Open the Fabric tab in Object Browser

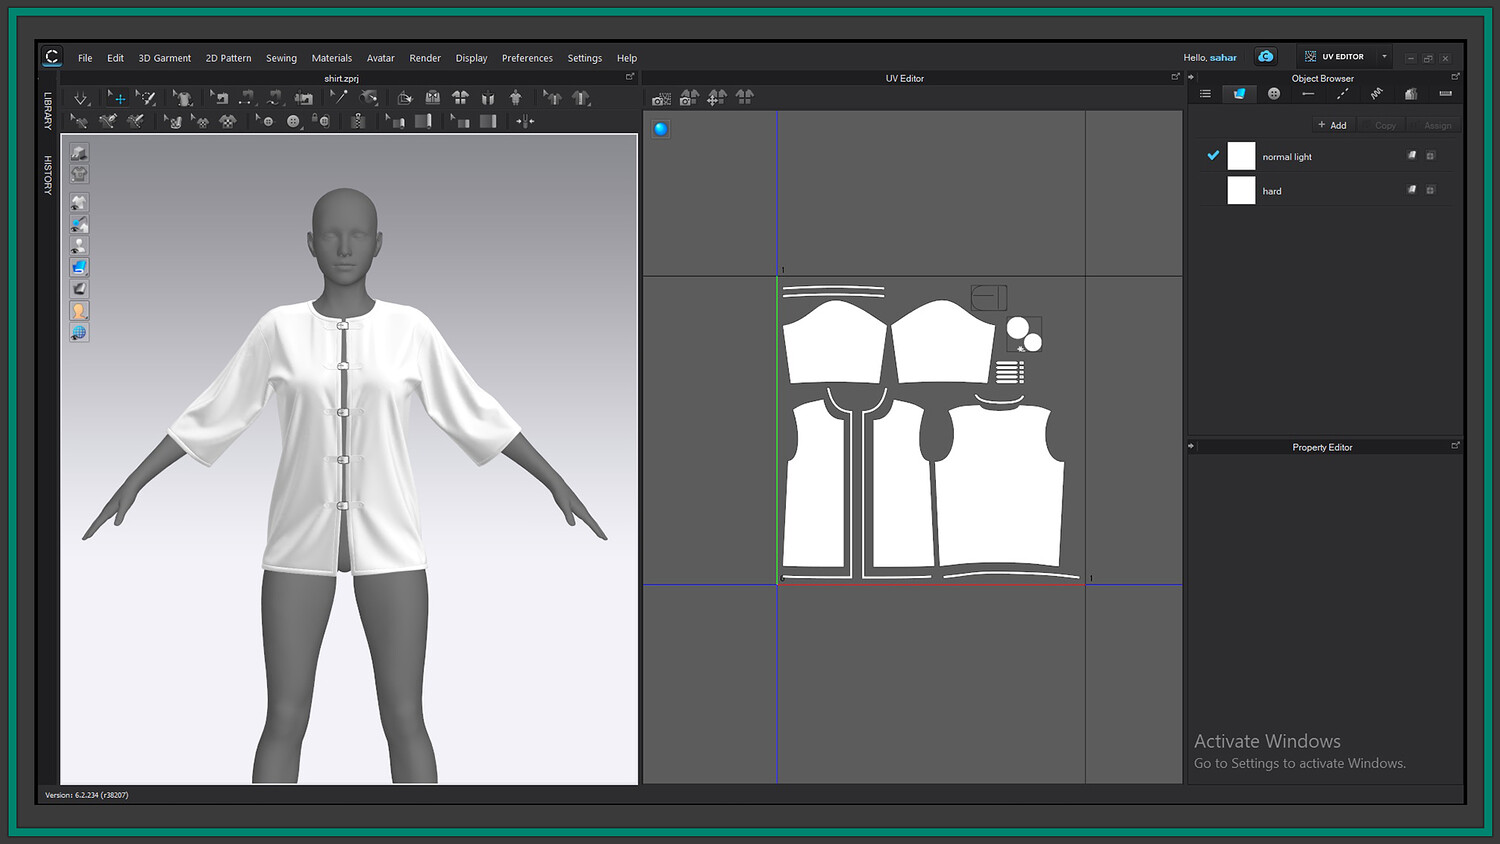pyautogui.click(x=1239, y=94)
